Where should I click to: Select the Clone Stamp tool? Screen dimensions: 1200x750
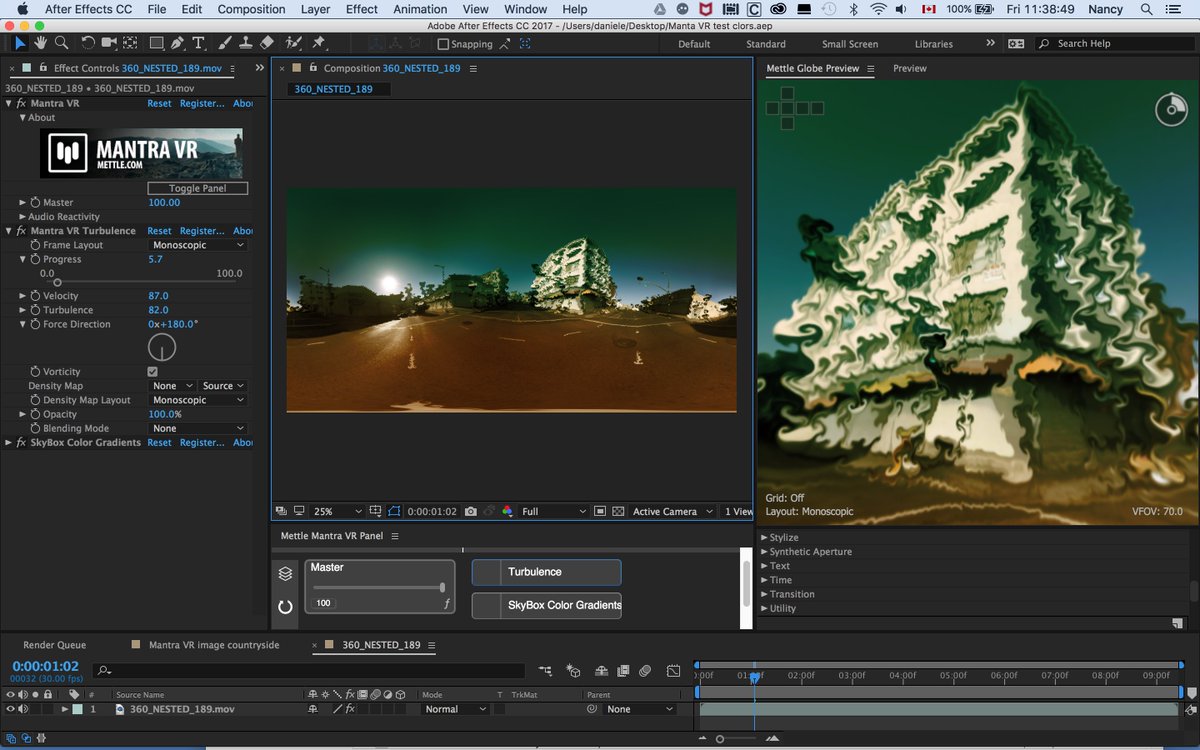[x=245, y=43]
